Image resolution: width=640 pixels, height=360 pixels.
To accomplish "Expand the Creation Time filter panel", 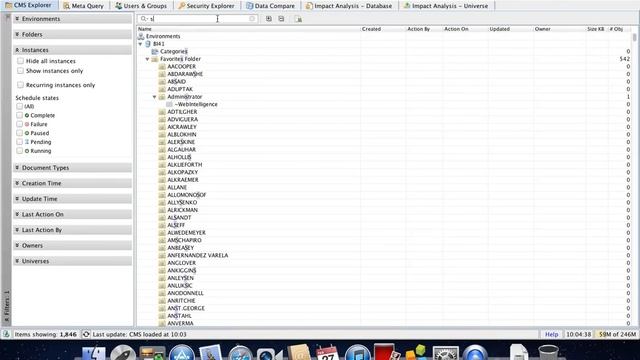I will pos(73,183).
